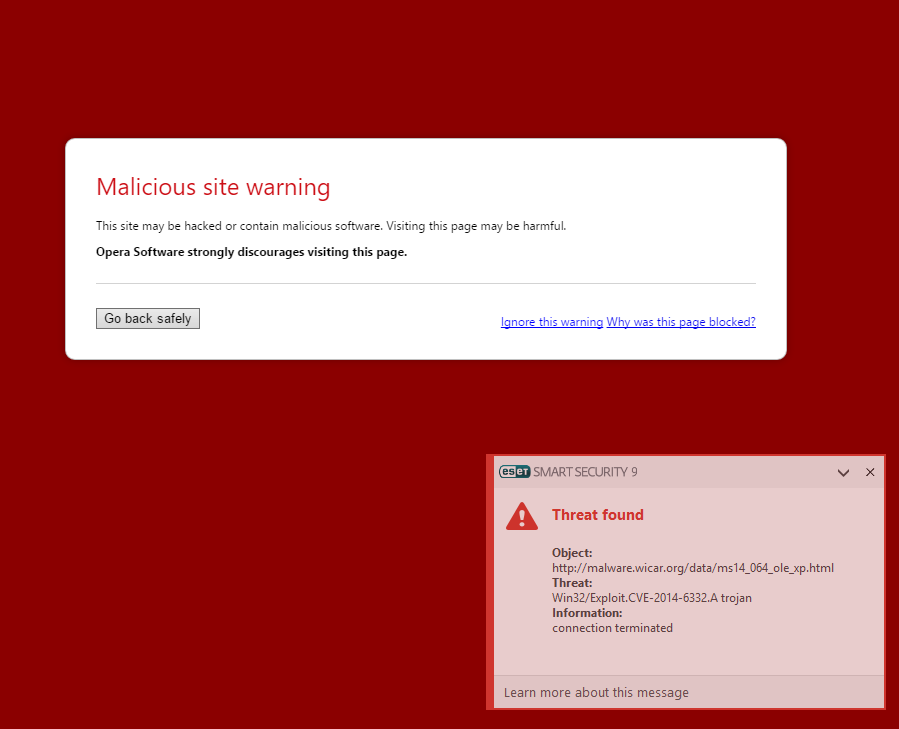Click the Win32/Exploit.CVE-2014-6332.A trojan threat name
The width and height of the screenshot is (899, 729).
pyautogui.click(x=651, y=598)
